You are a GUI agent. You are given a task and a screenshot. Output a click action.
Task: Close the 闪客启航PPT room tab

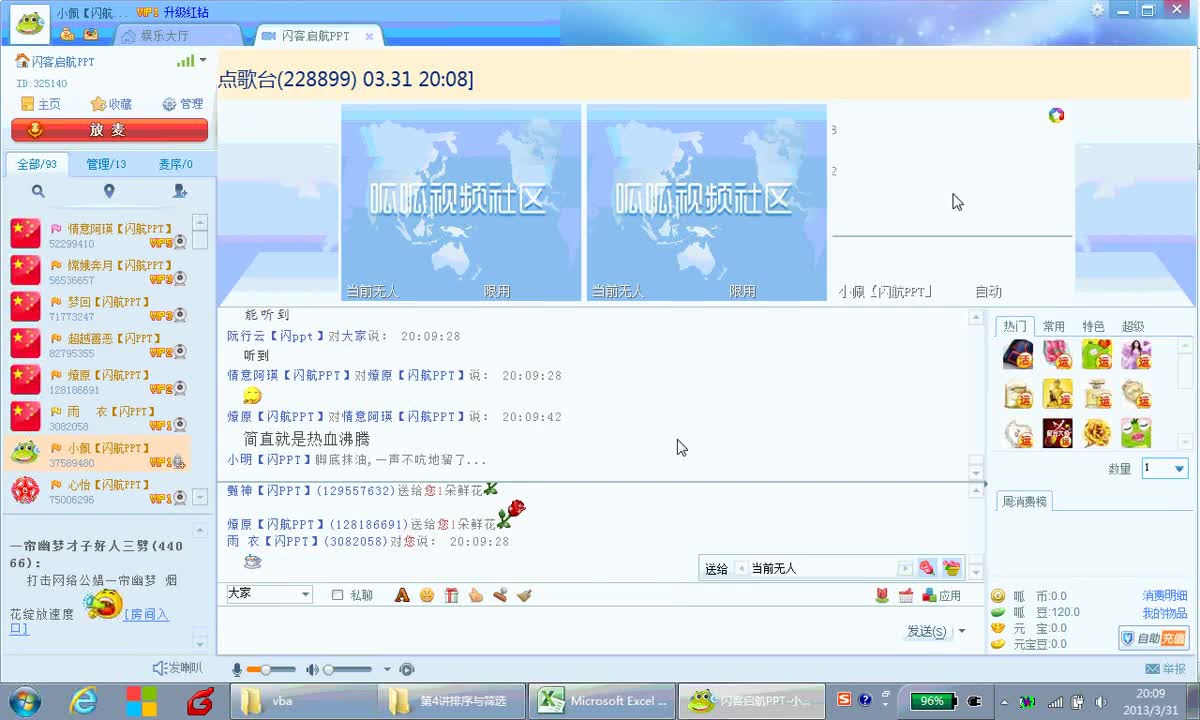[369, 36]
